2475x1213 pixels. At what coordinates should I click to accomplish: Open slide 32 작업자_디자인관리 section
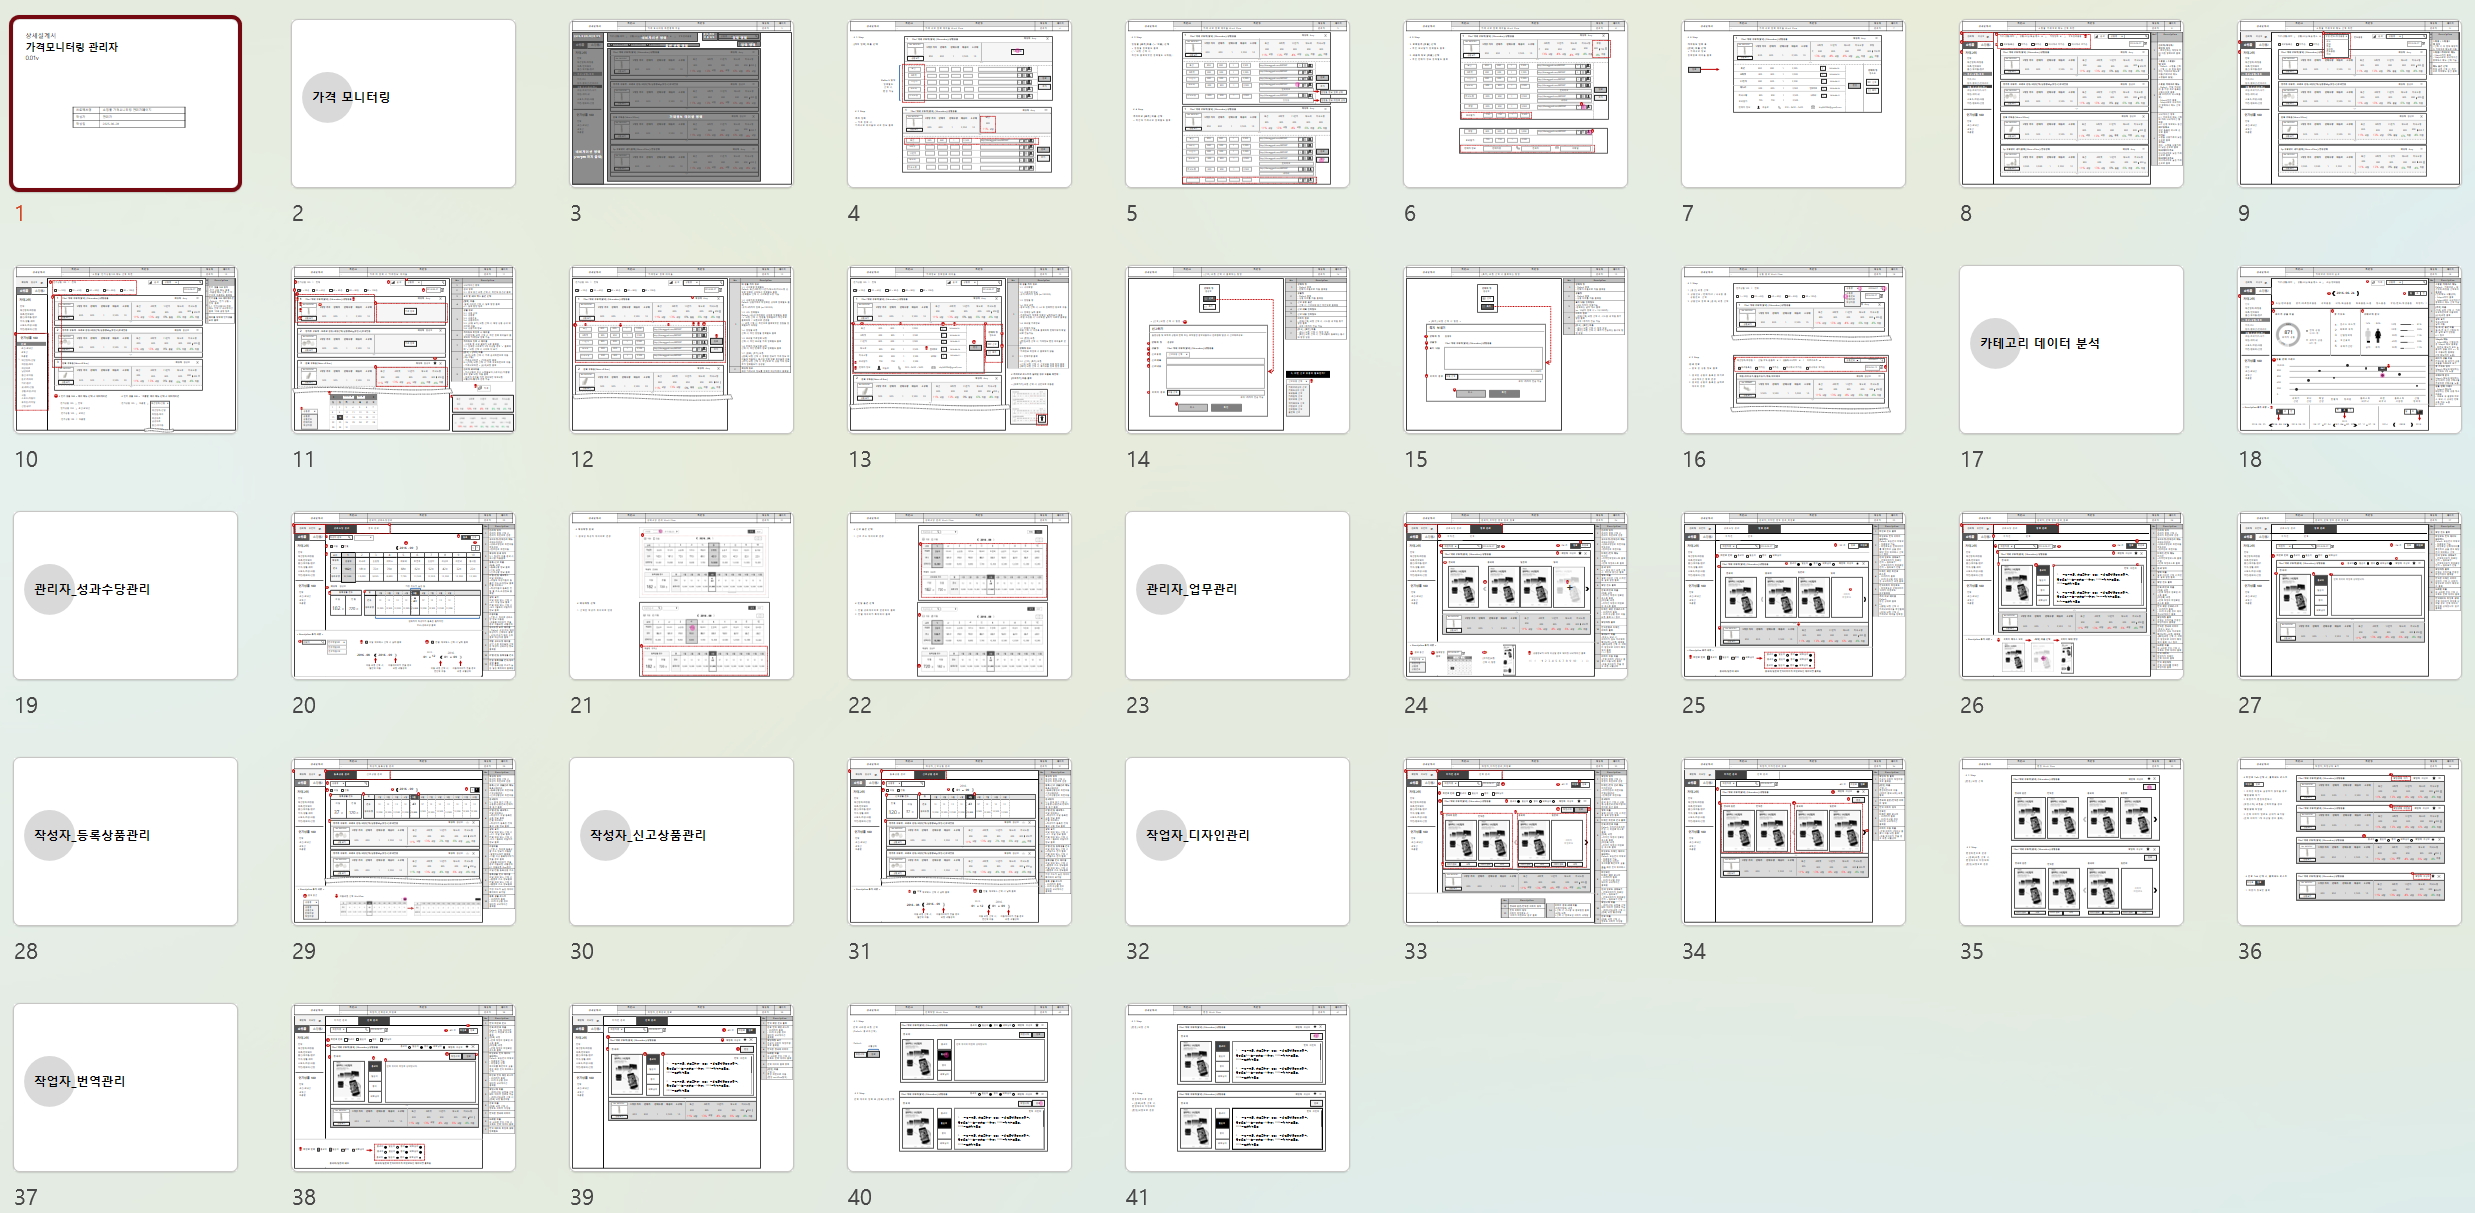[1237, 841]
